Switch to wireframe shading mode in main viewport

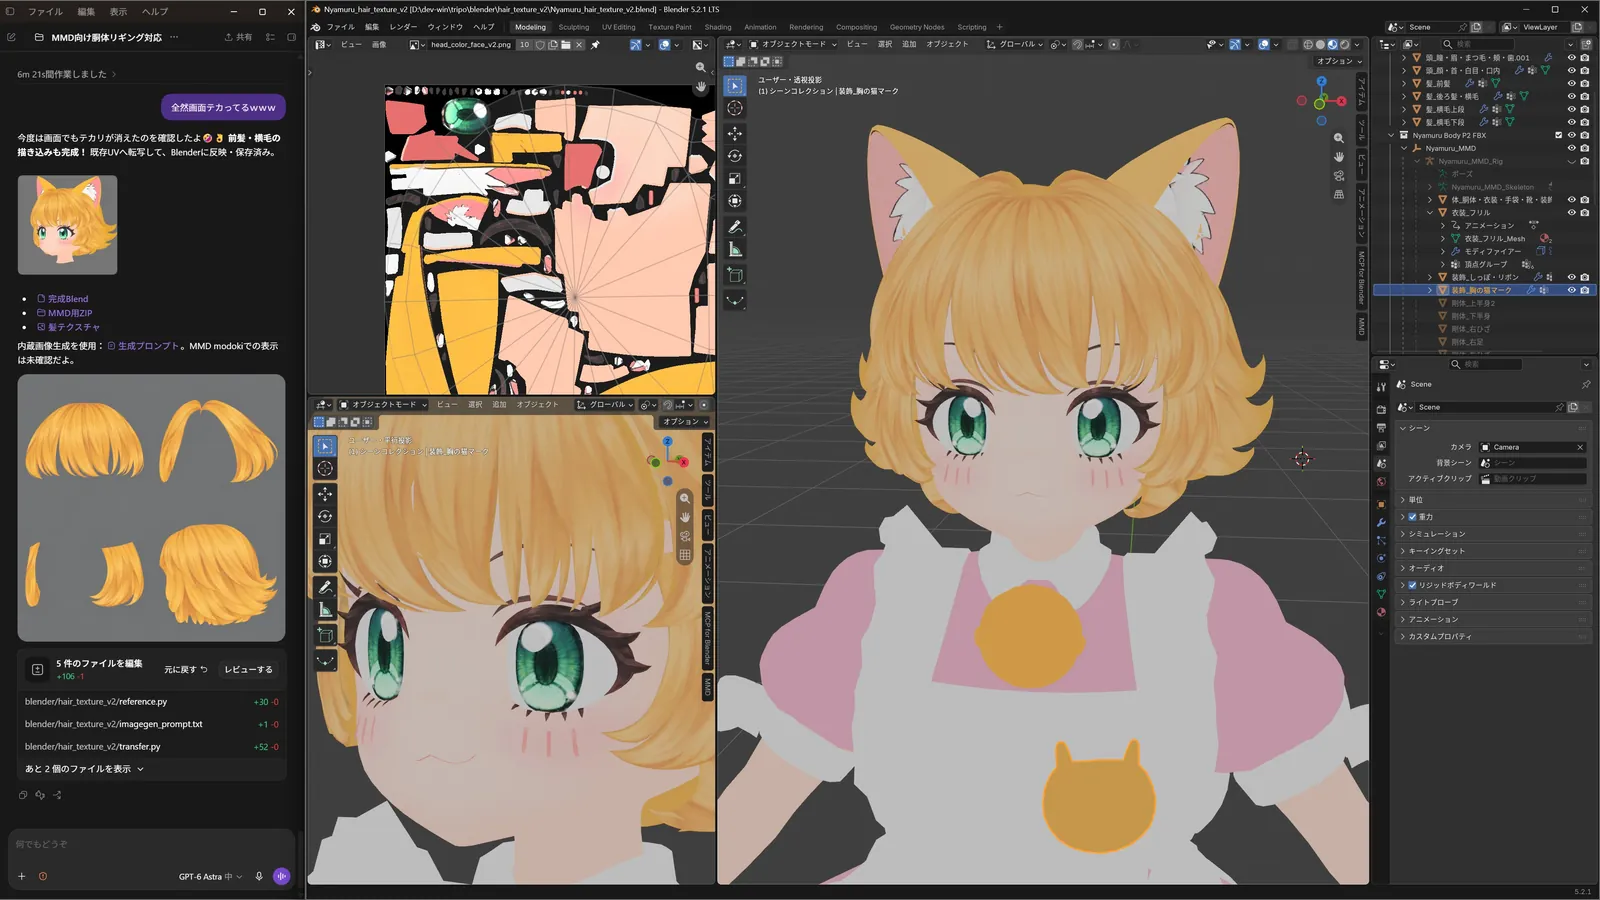coord(1308,44)
